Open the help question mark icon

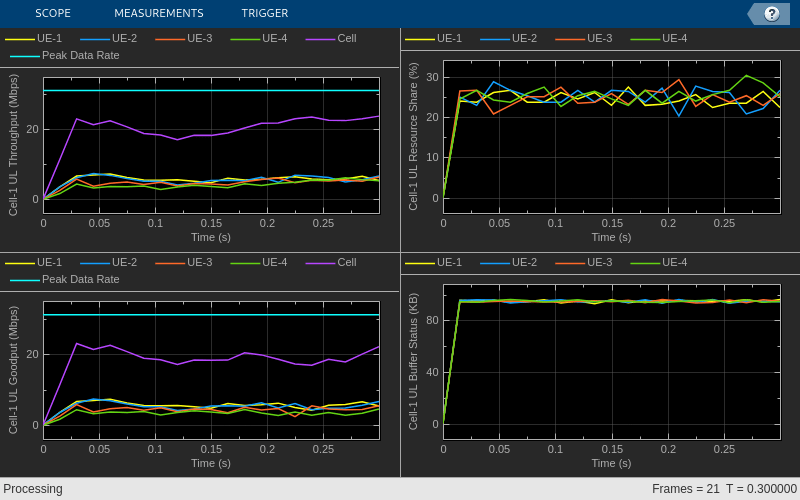click(771, 14)
